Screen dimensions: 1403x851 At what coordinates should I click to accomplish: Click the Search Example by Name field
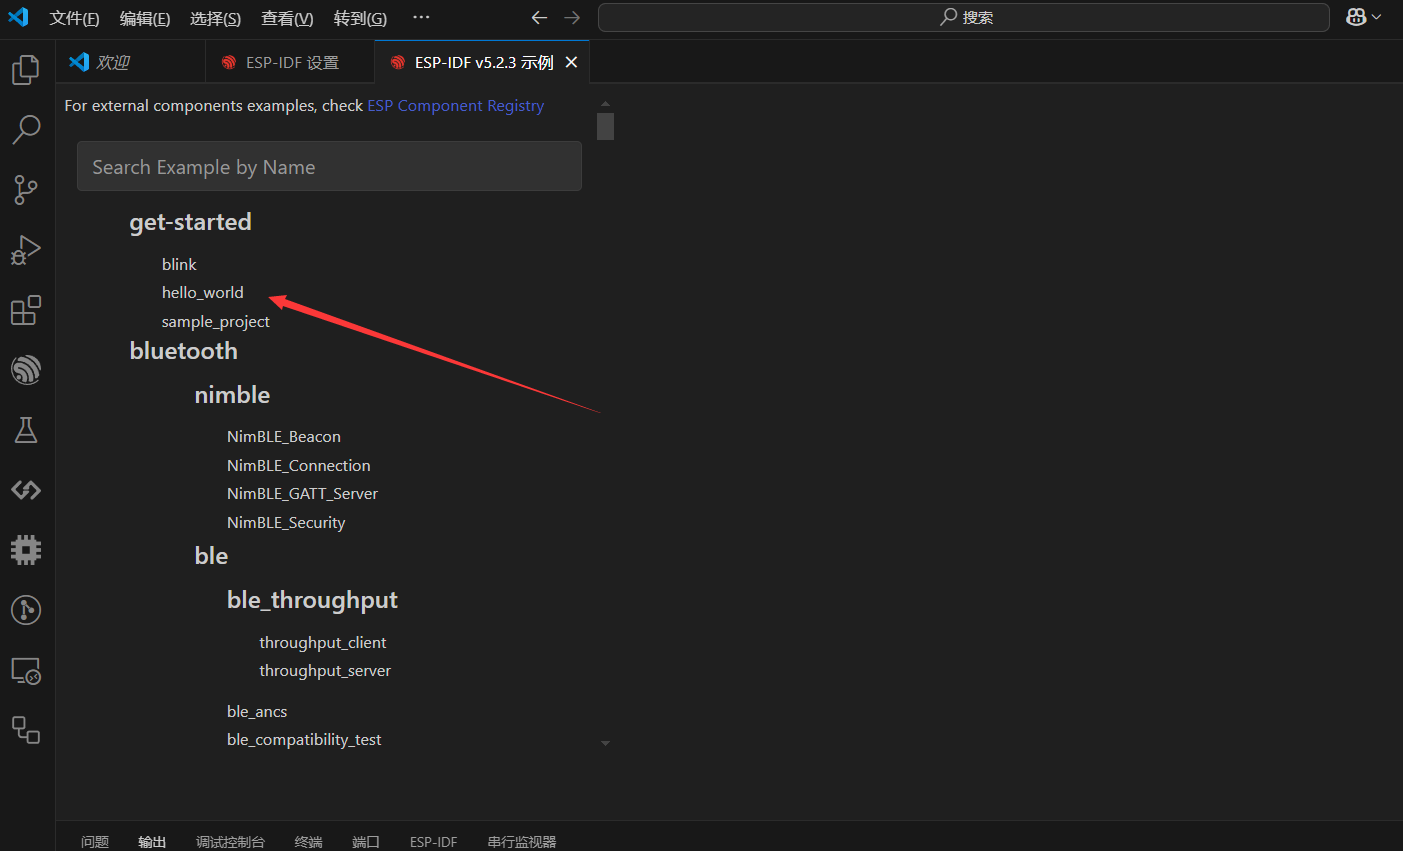coord(329,167)
